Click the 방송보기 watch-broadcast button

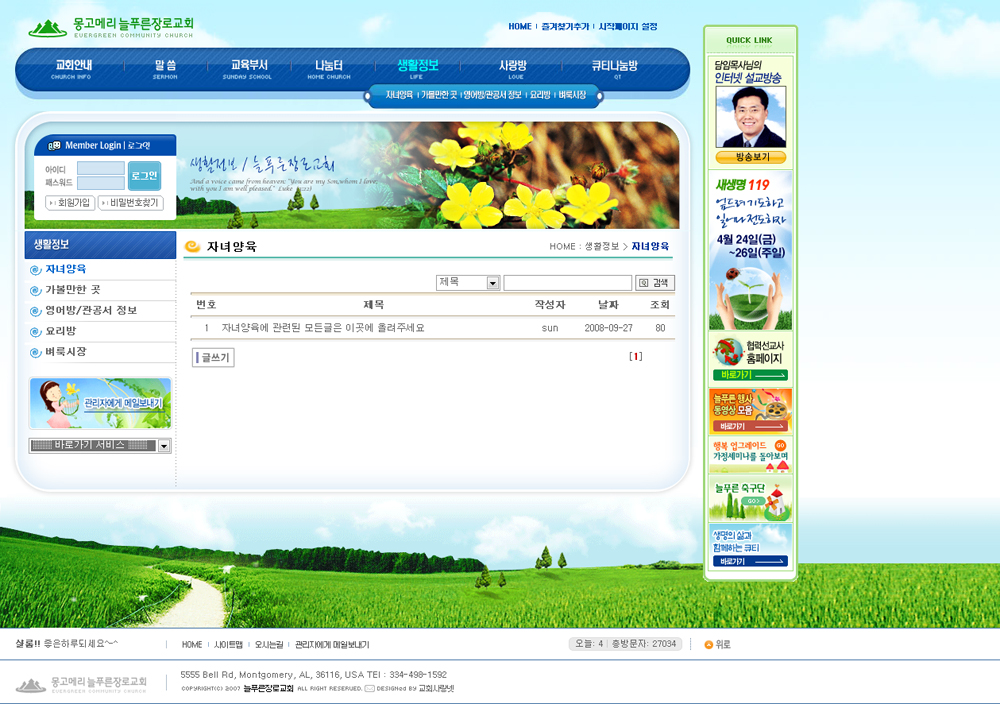pos(750,157)
